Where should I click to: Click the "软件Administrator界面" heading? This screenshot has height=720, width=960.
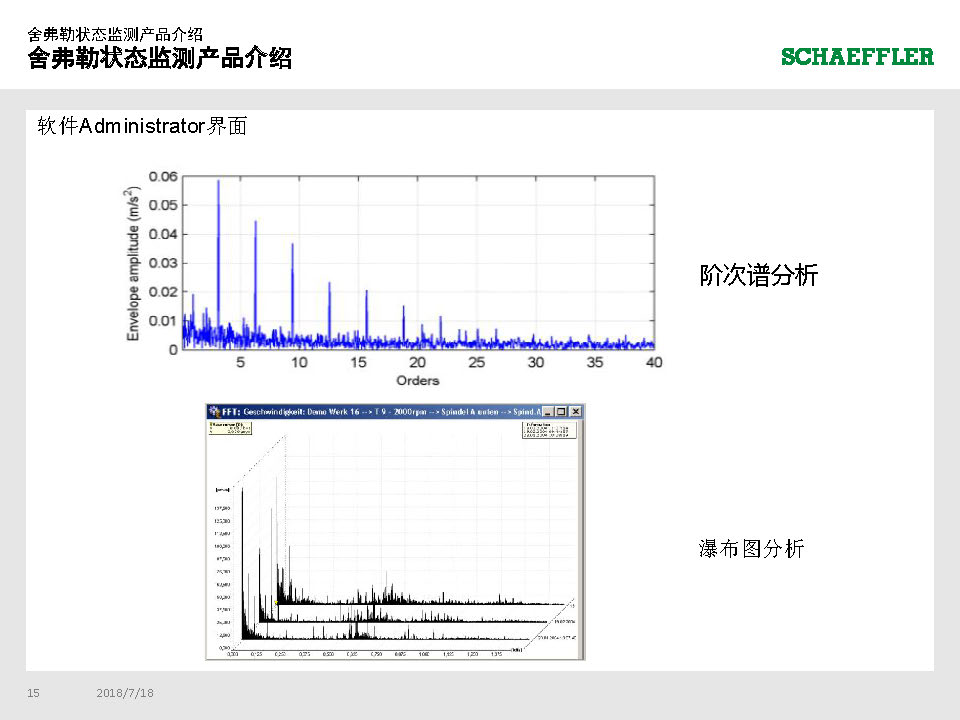142,126
